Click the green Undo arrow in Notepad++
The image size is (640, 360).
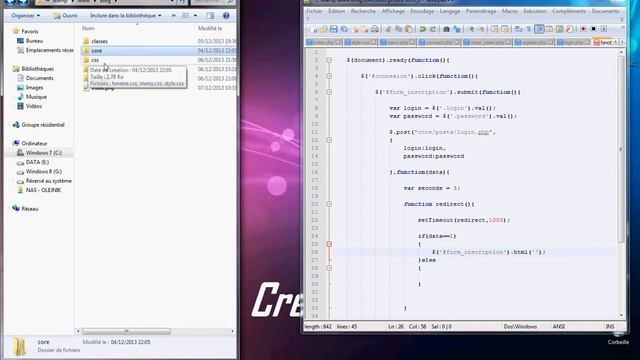tap(422, 29)
